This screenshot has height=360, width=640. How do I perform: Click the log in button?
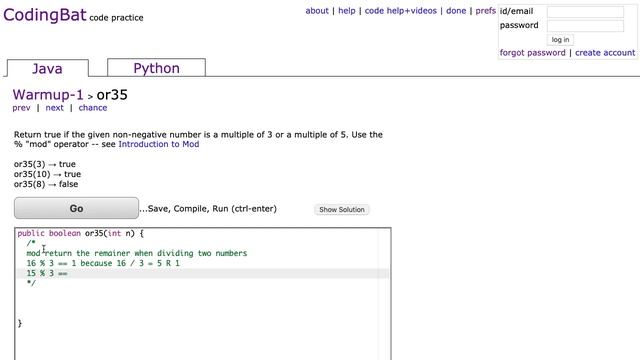560,40
